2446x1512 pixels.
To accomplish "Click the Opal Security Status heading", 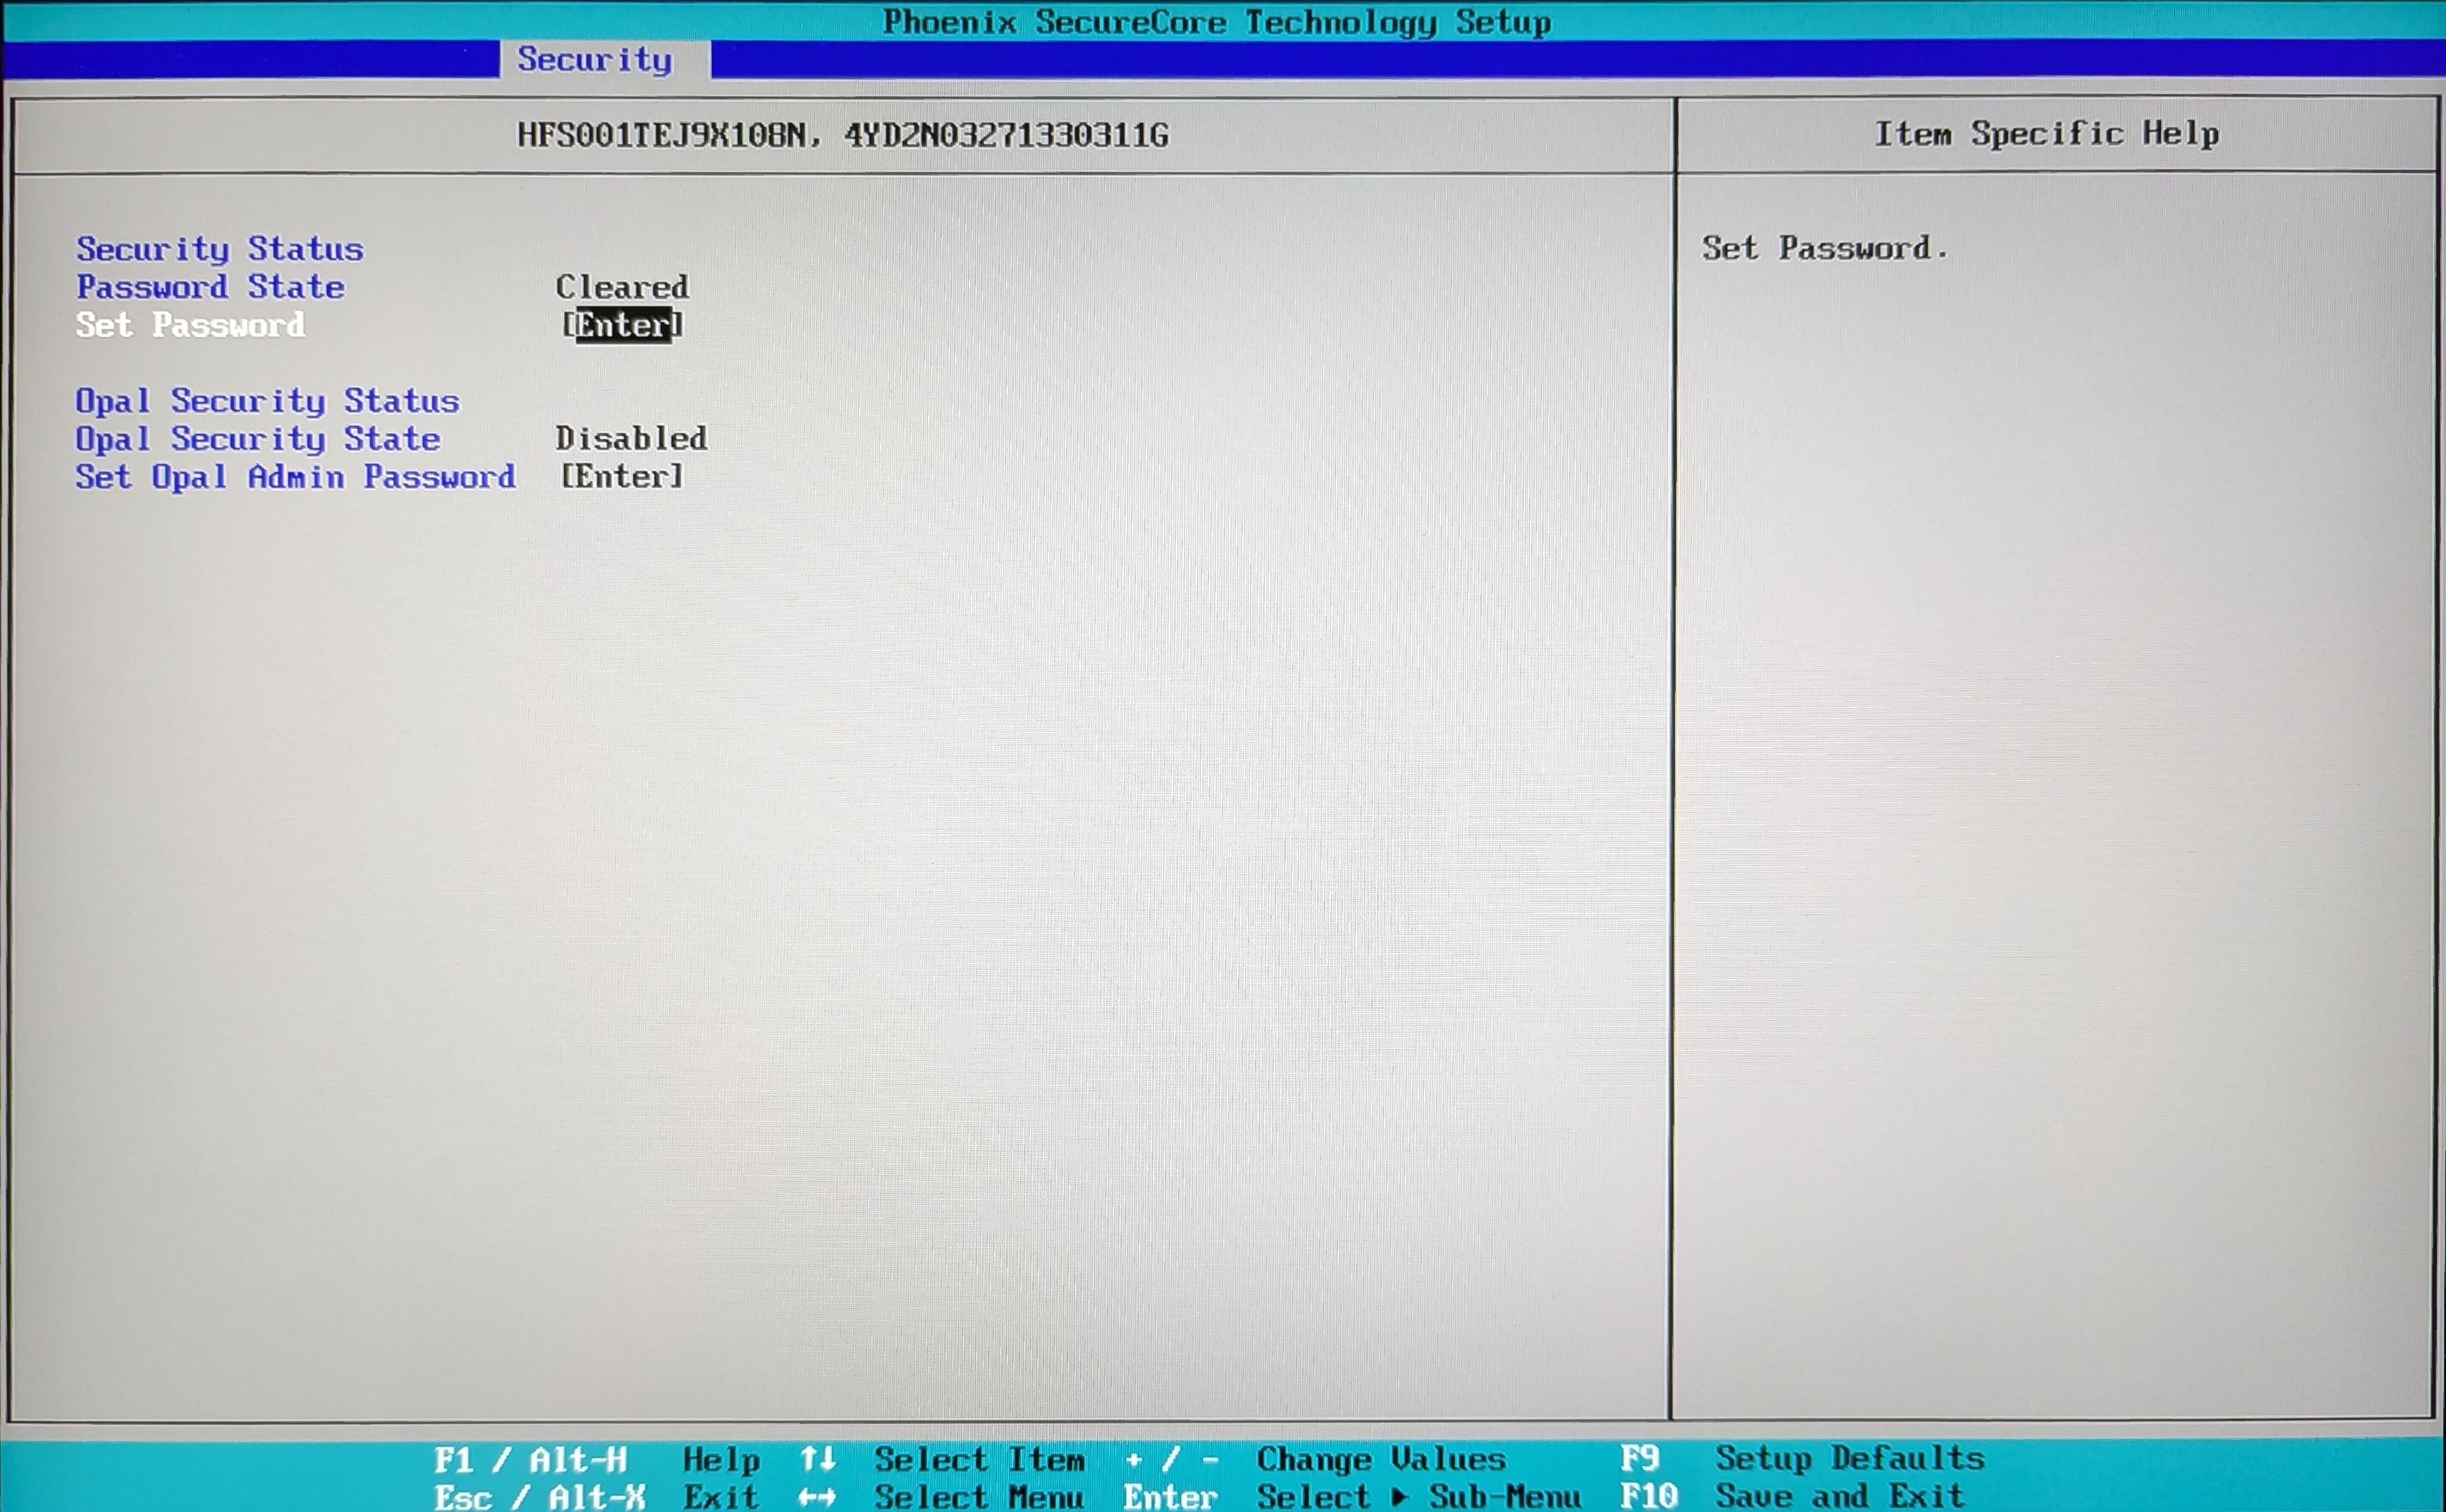I will [267, 401].
